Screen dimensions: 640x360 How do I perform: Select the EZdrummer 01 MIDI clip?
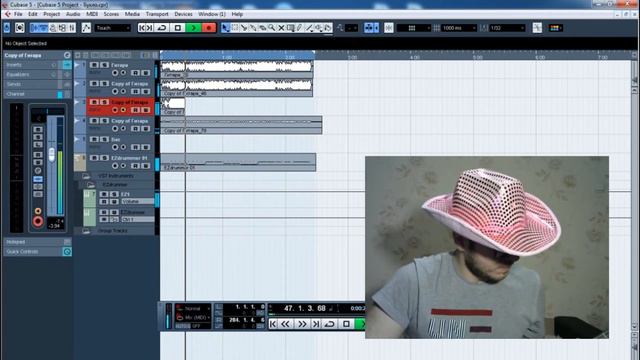[x=238, y=162]
